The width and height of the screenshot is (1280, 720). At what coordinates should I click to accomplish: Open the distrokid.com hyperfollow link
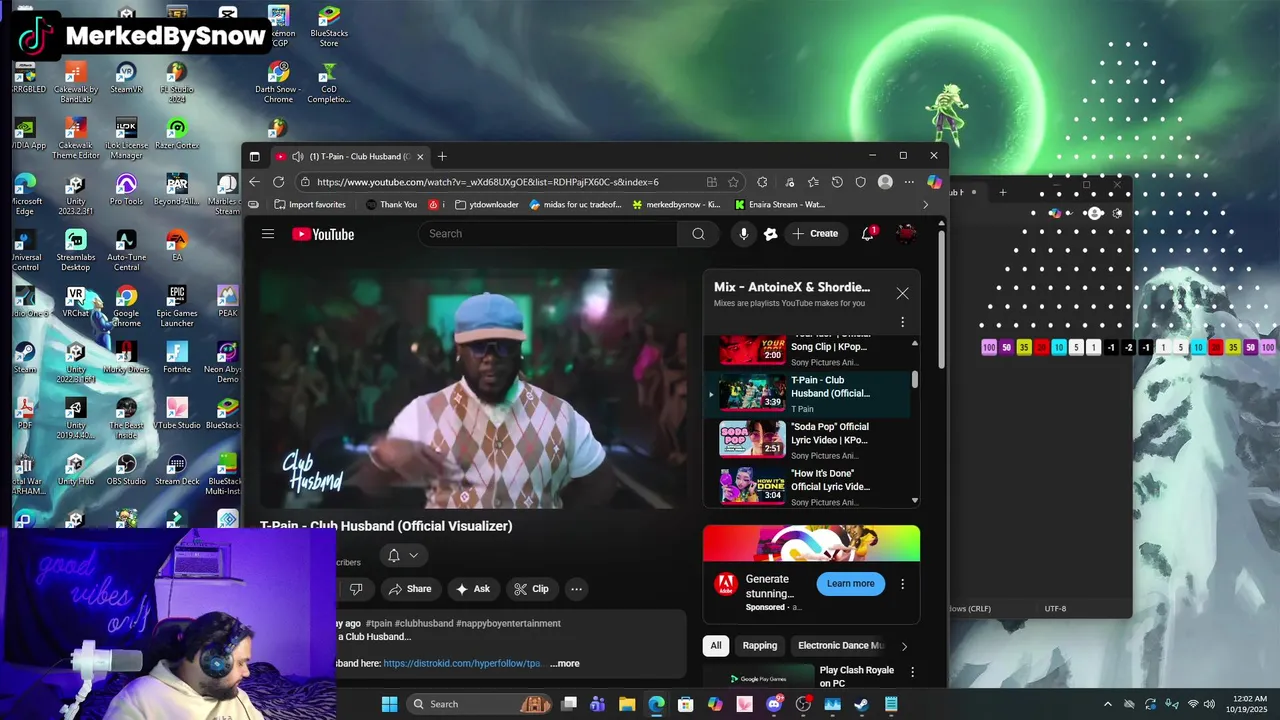tap(465, 663)
